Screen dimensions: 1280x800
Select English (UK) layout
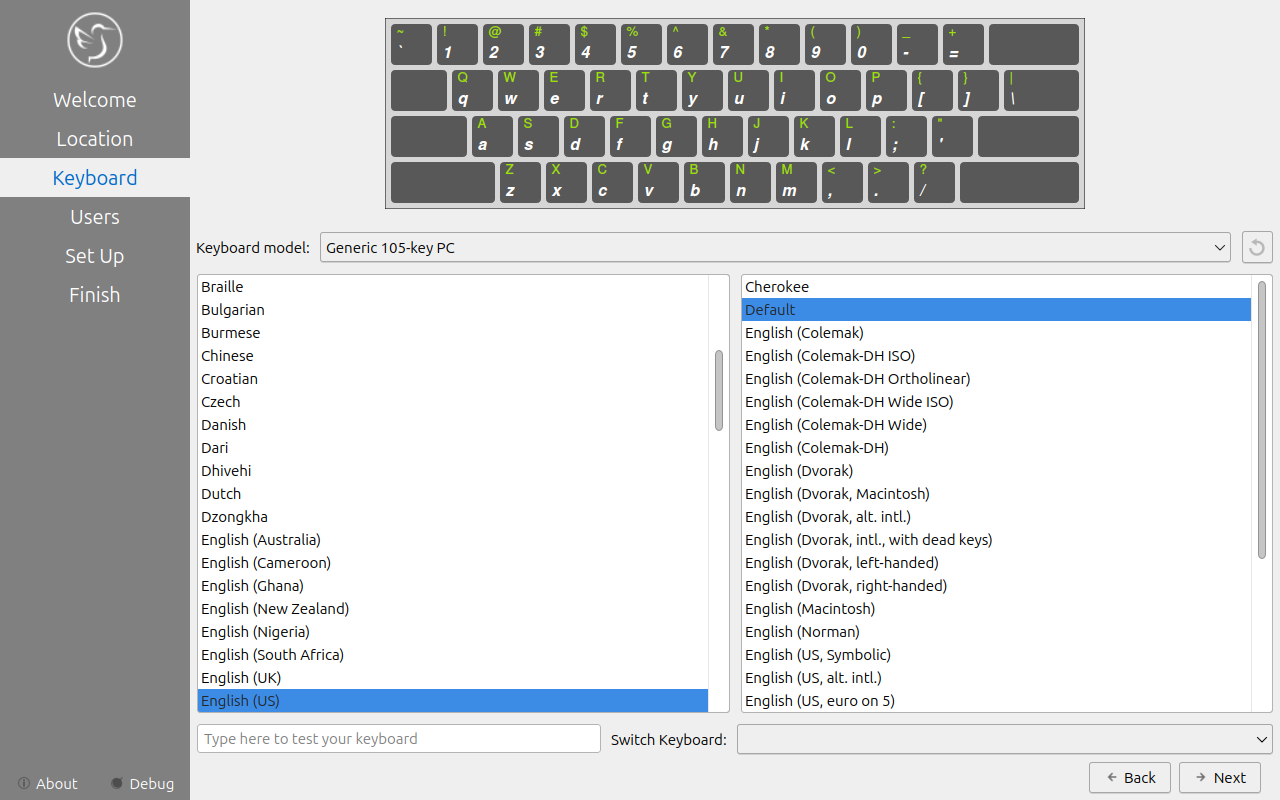pyautogui.click(x=241, y=678)
